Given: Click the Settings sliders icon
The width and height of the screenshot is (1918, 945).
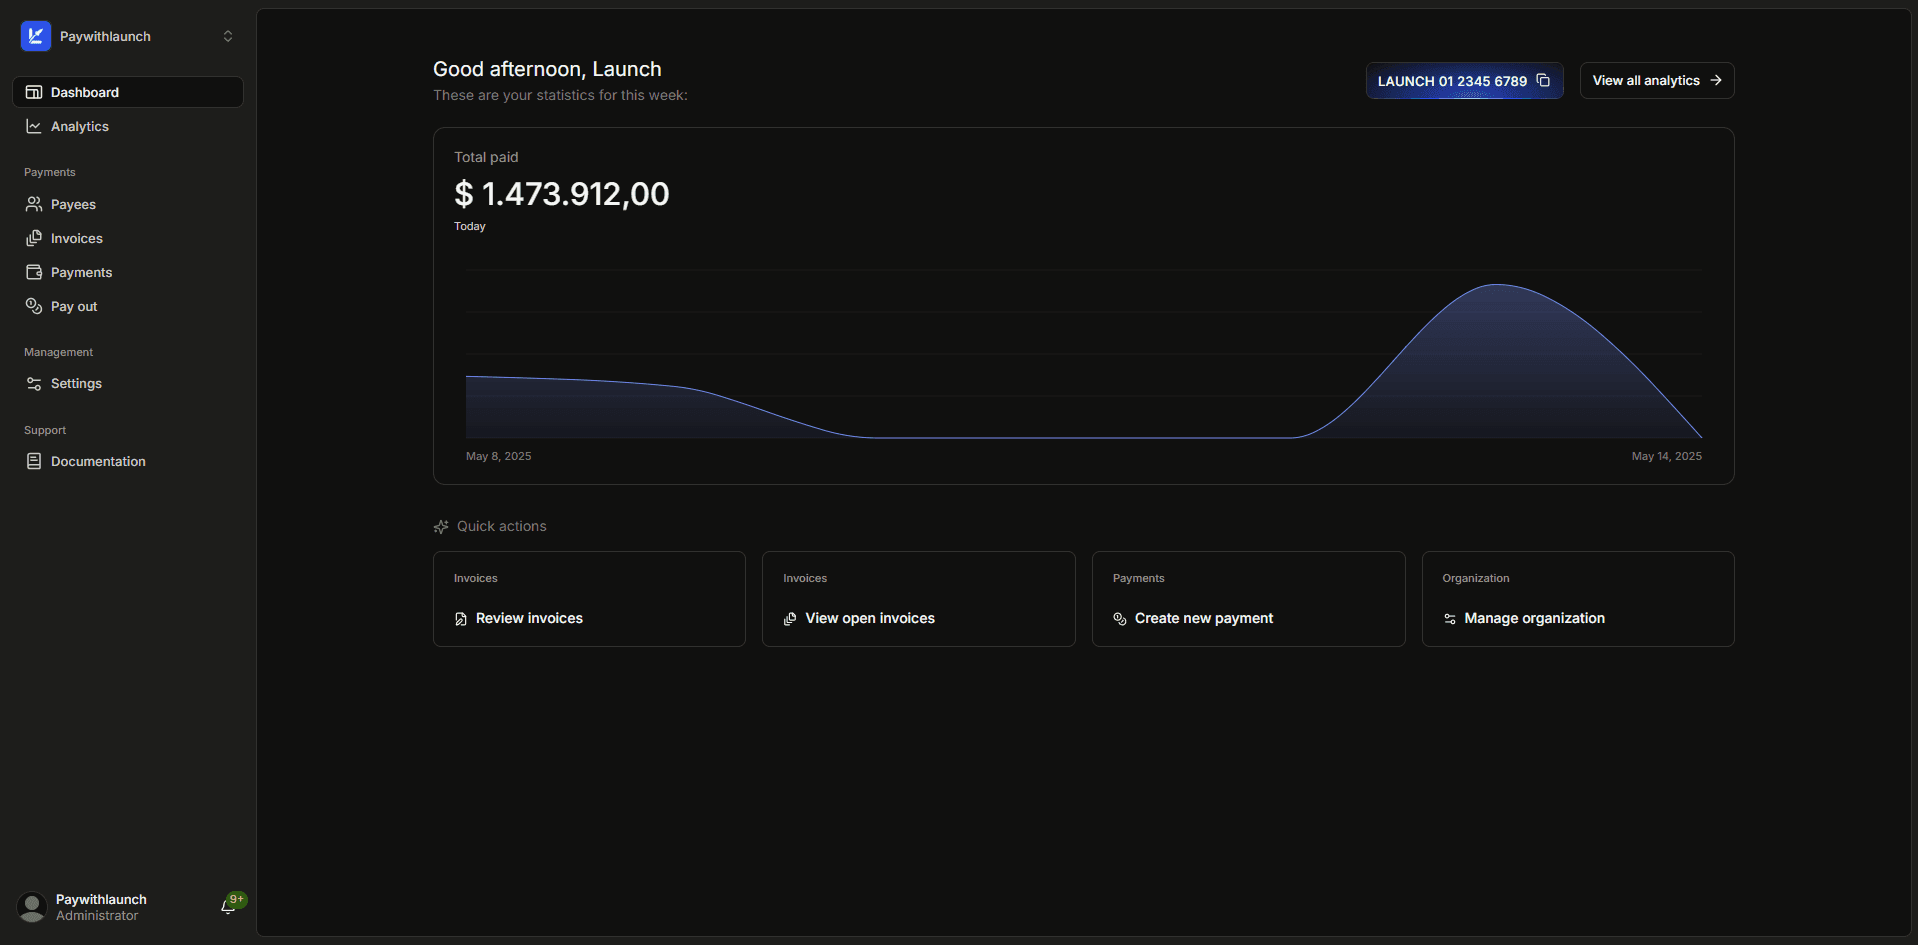Looking at the screenshot, I should coord(34,384).
